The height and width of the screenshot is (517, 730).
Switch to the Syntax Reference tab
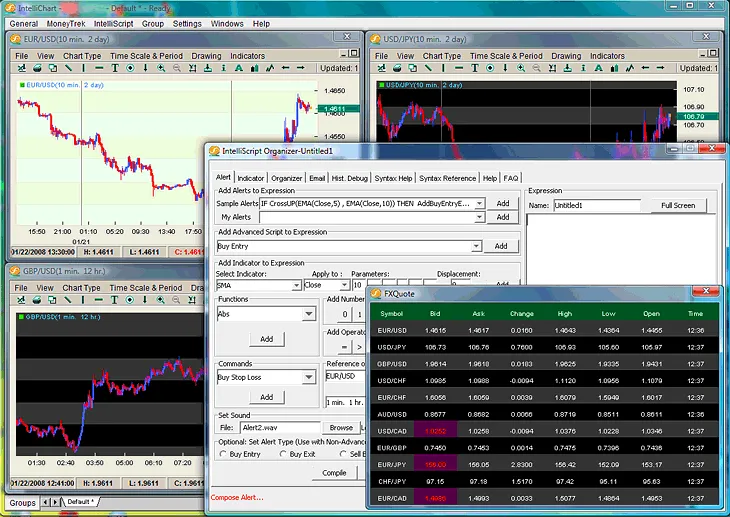[447, 178]
